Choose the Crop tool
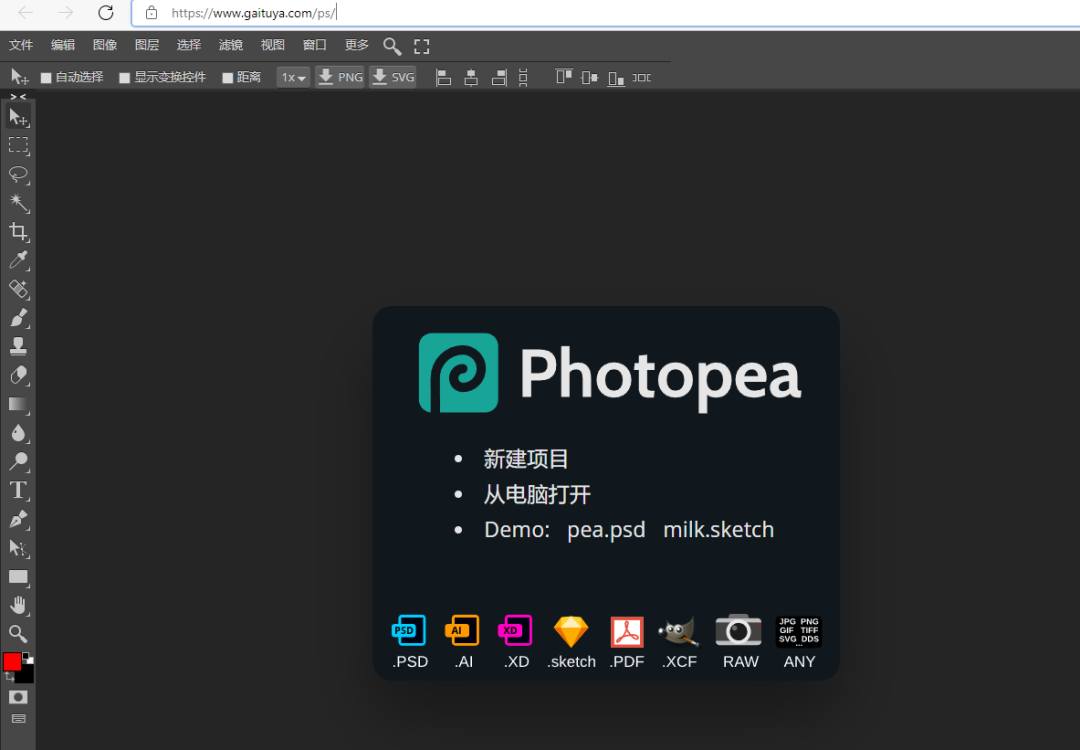1080x750 pixels. pyautogui.click(x=18, y=232)
